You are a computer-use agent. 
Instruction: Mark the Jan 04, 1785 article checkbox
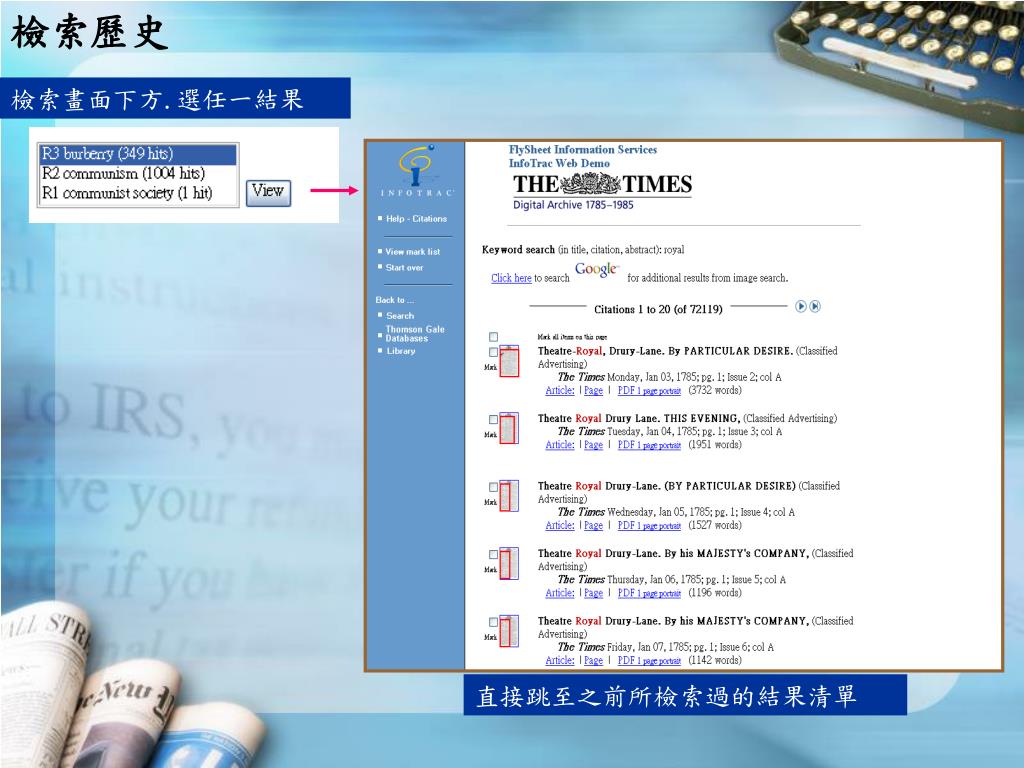pyautogui.click(x=494, y=419)
